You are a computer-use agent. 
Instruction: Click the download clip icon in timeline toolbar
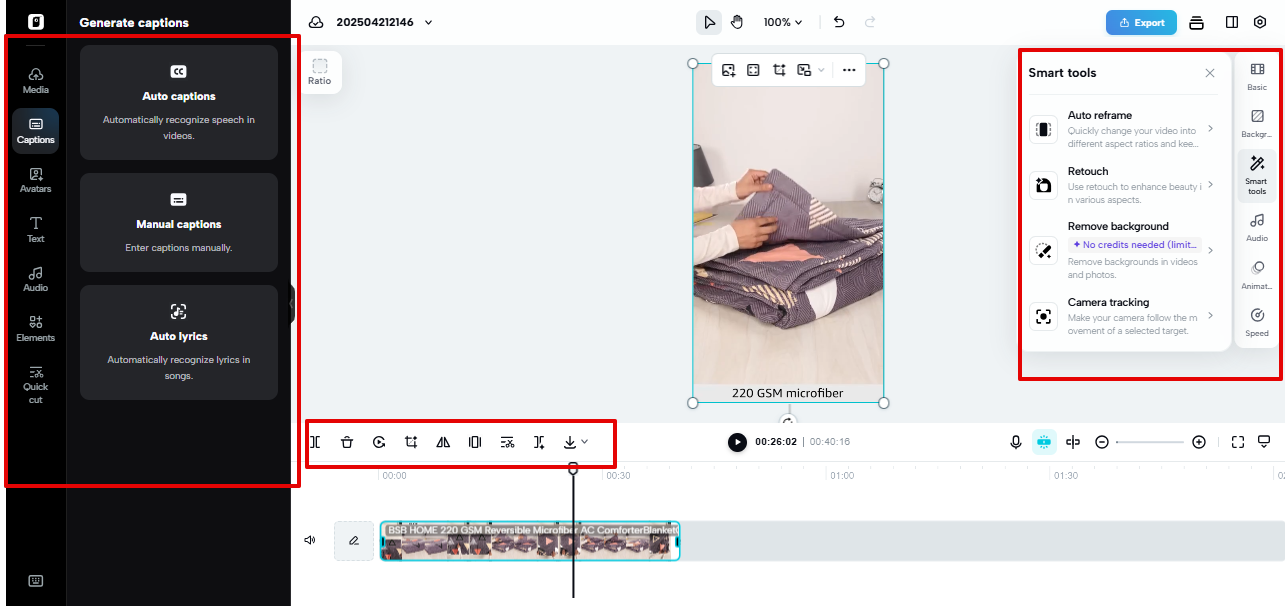(x=570, y=442)
